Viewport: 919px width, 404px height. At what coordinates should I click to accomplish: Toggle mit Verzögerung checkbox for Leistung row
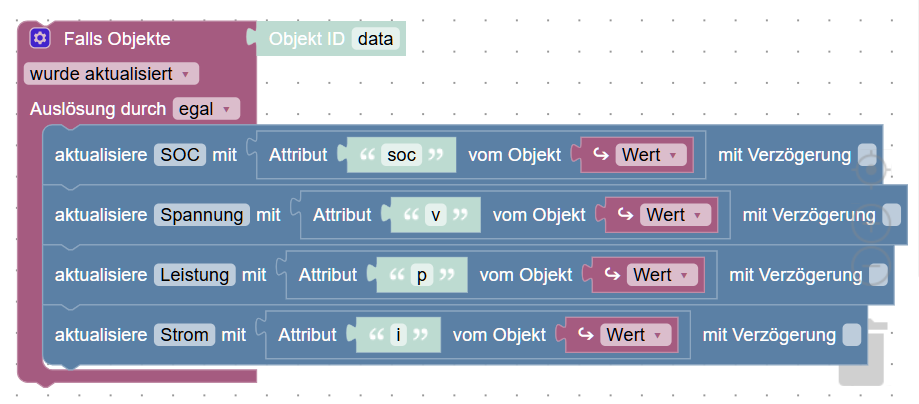pos(877,275)
